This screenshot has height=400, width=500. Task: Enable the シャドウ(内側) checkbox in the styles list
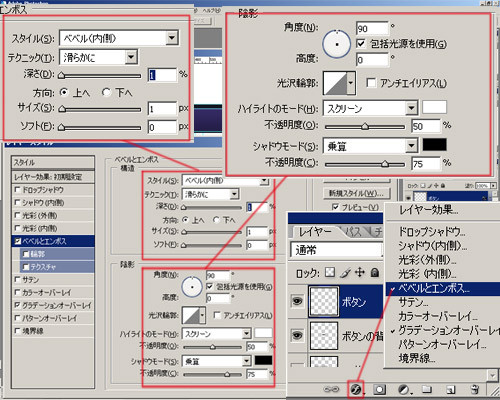[18, 202]
